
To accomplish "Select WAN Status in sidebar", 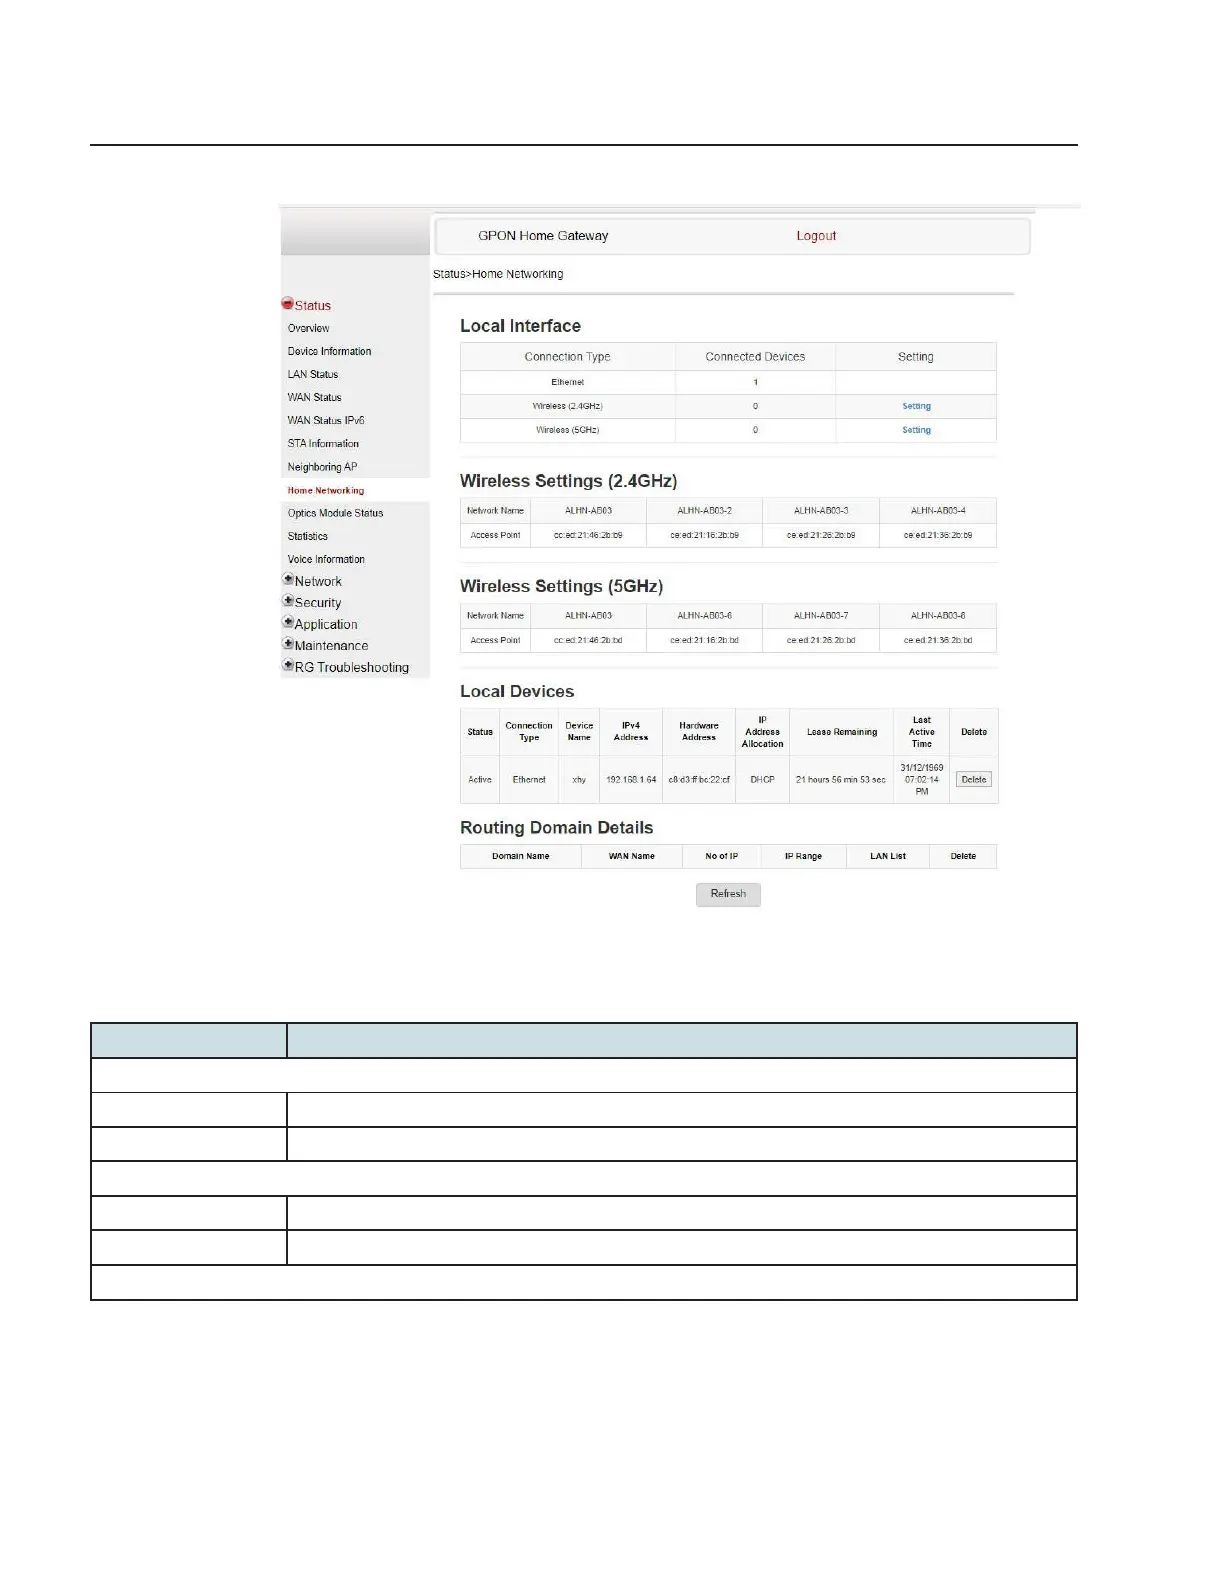I will (x=314, y=397).
